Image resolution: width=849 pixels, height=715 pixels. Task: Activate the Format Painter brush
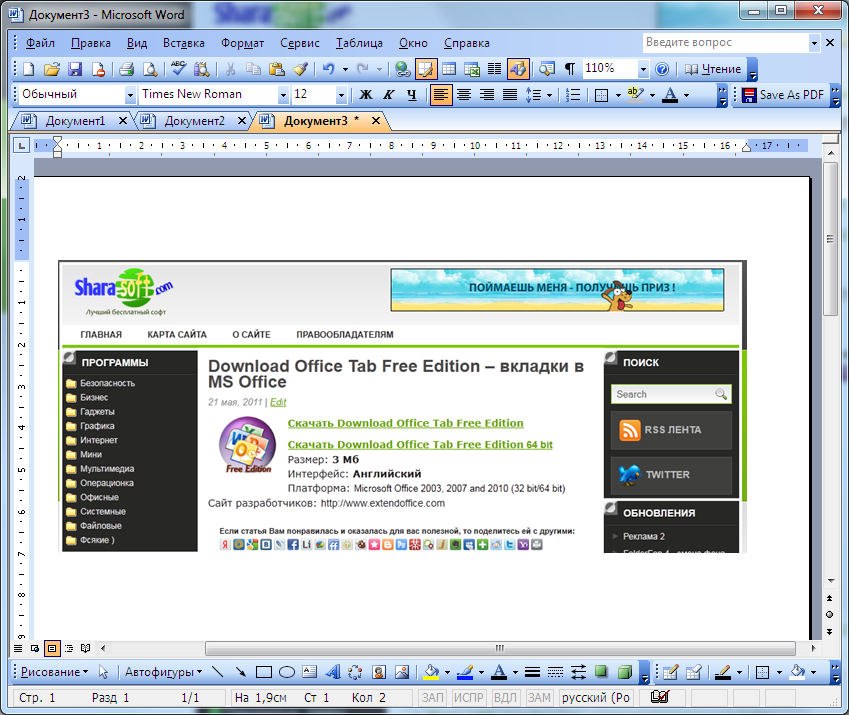pos(301,69)
